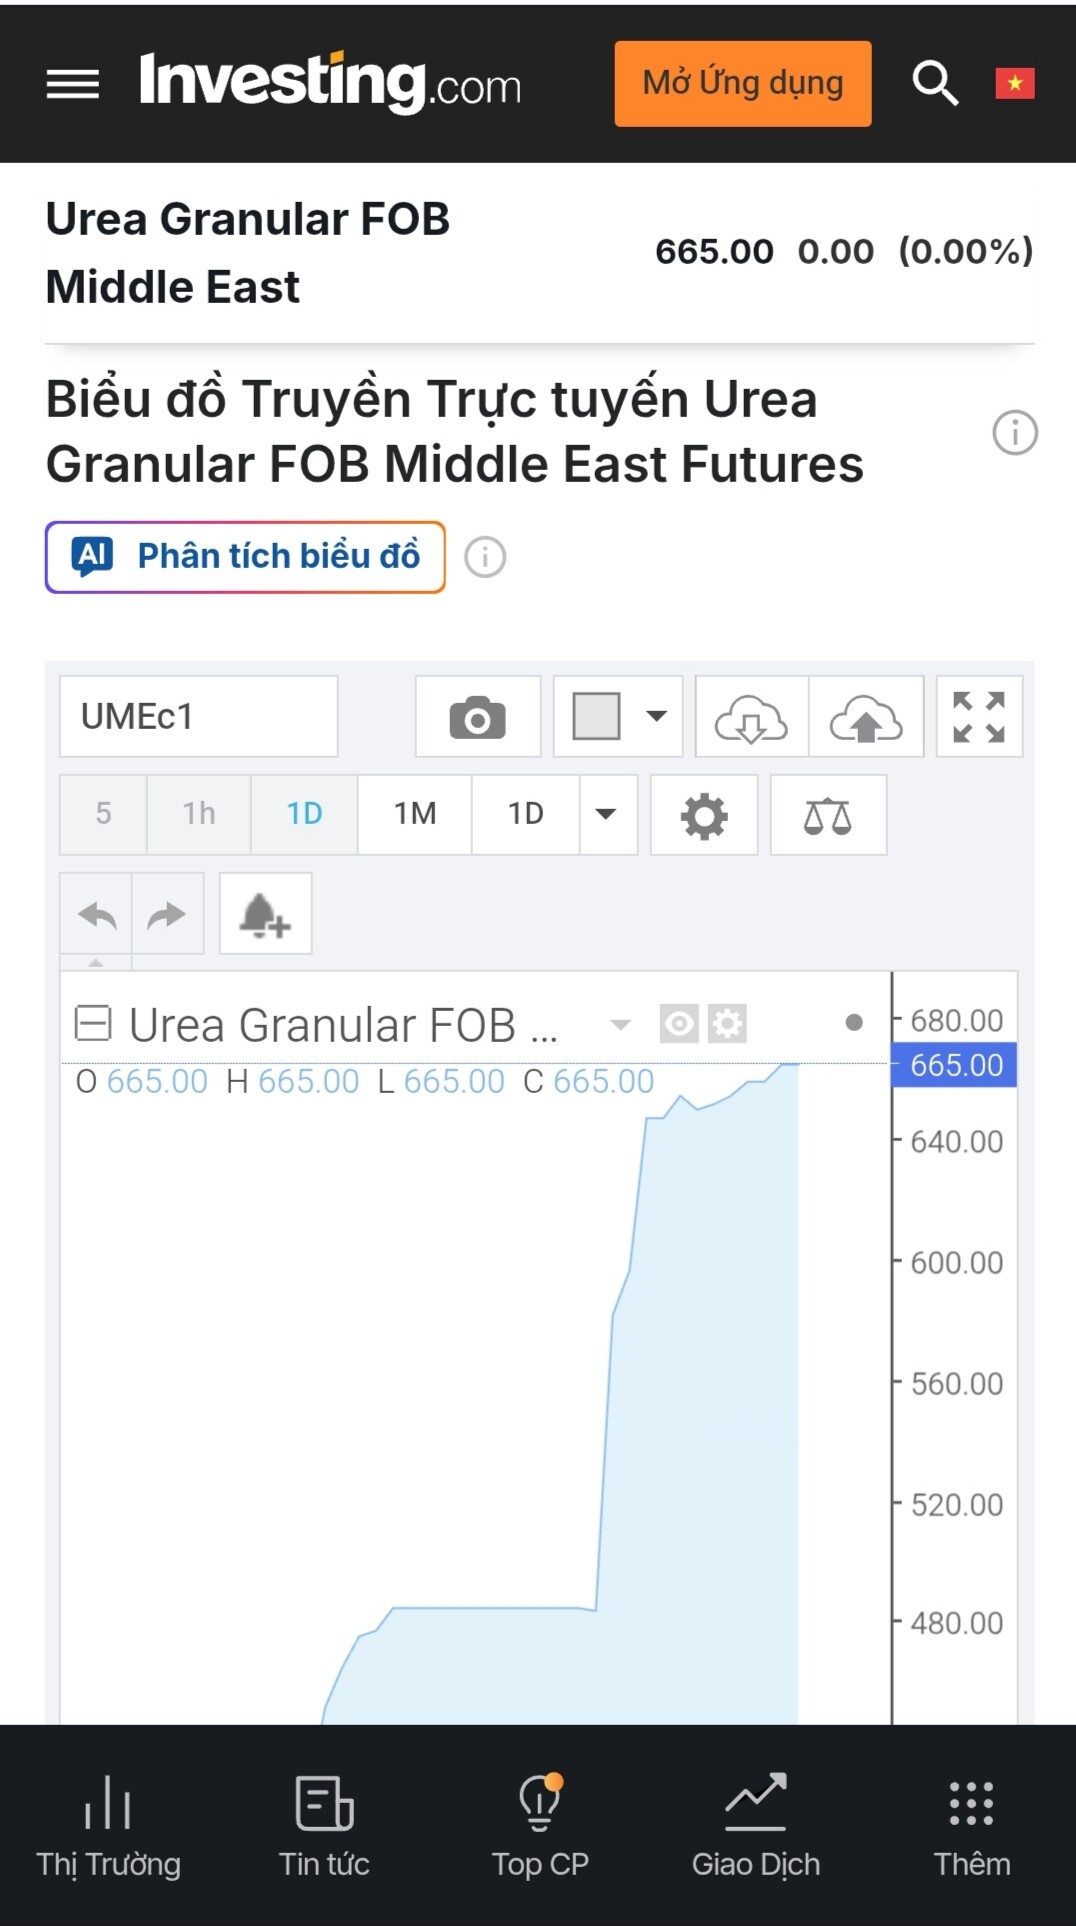Enter fullscreen chart mode

pos(978,717)
